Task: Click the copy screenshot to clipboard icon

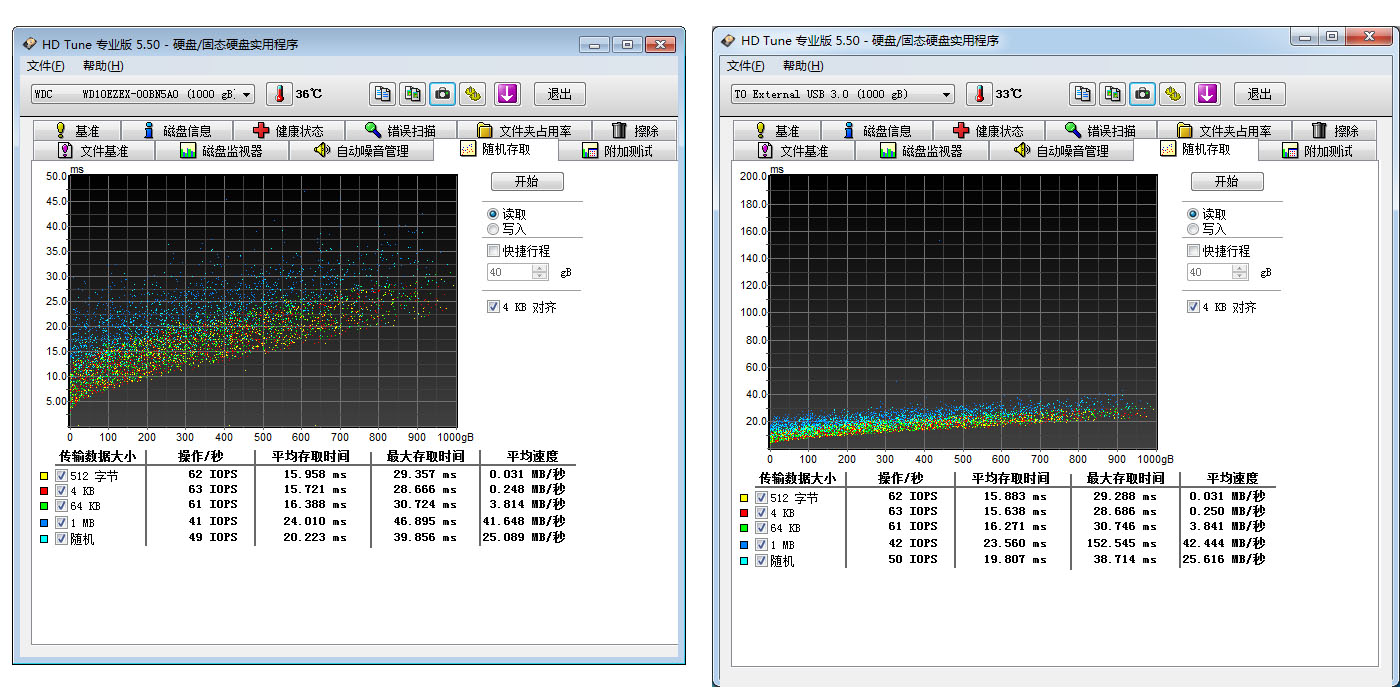Action: click(x=412, y=93)
